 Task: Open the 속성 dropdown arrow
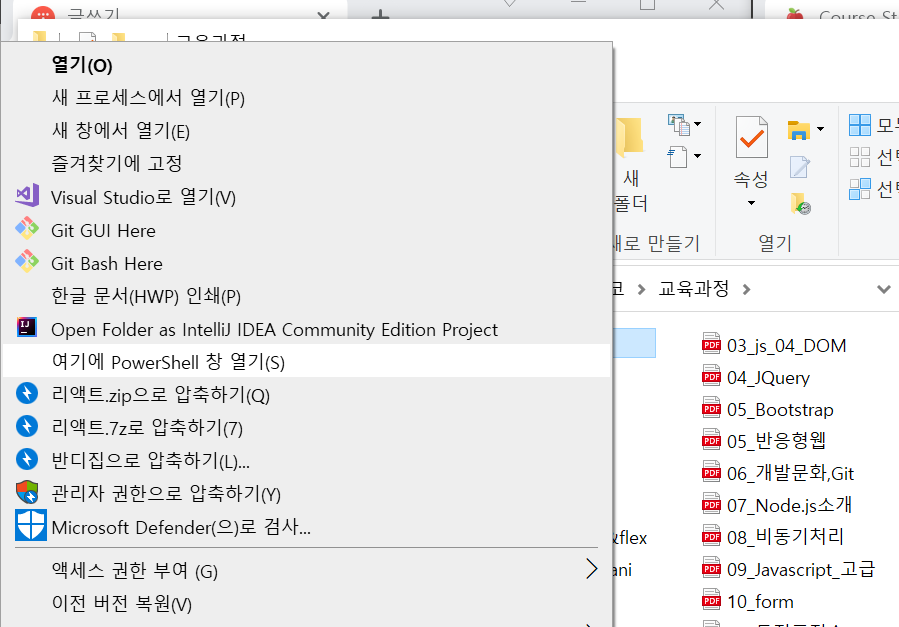point(751,203)
